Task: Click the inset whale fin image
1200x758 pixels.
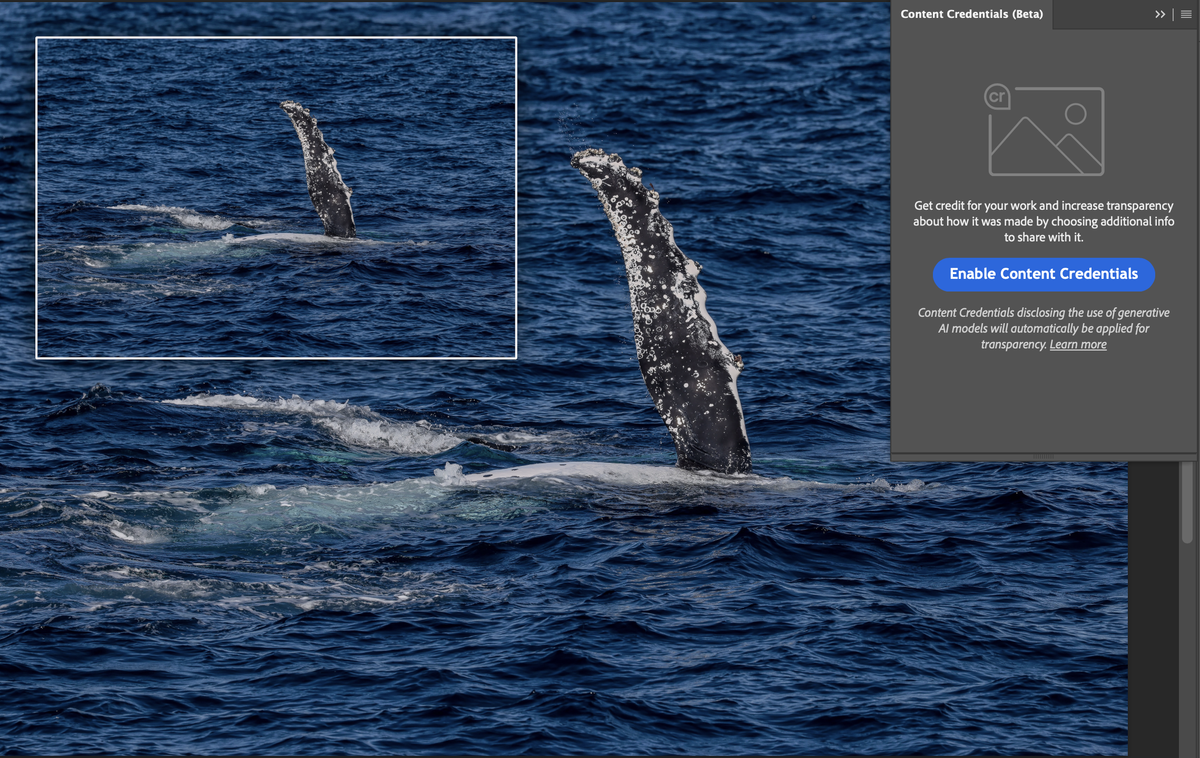Action: pyautogui.click(x=276, y=198)
